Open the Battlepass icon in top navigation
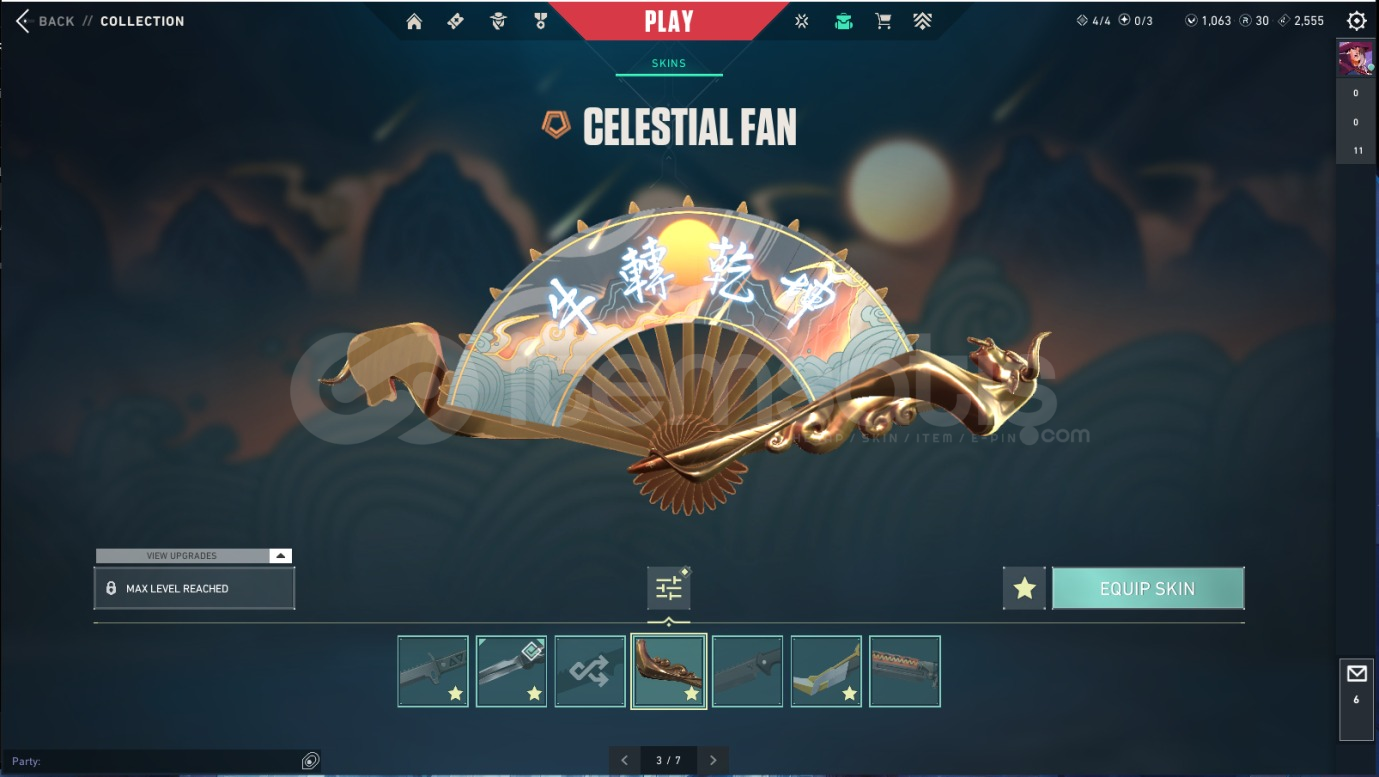This screenshot has height=777, width=1379. coord(456,21)
